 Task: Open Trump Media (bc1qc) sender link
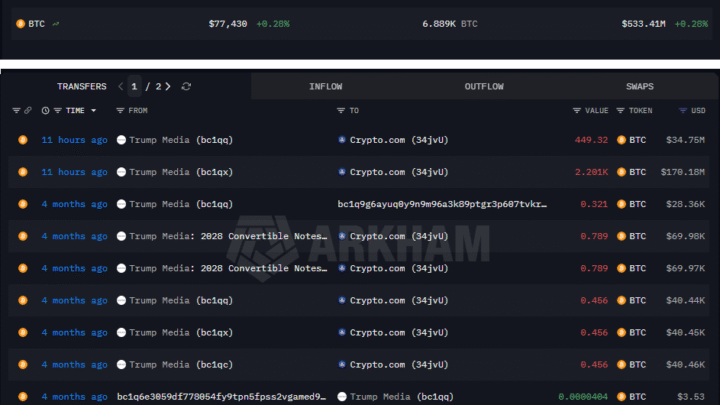181,365
